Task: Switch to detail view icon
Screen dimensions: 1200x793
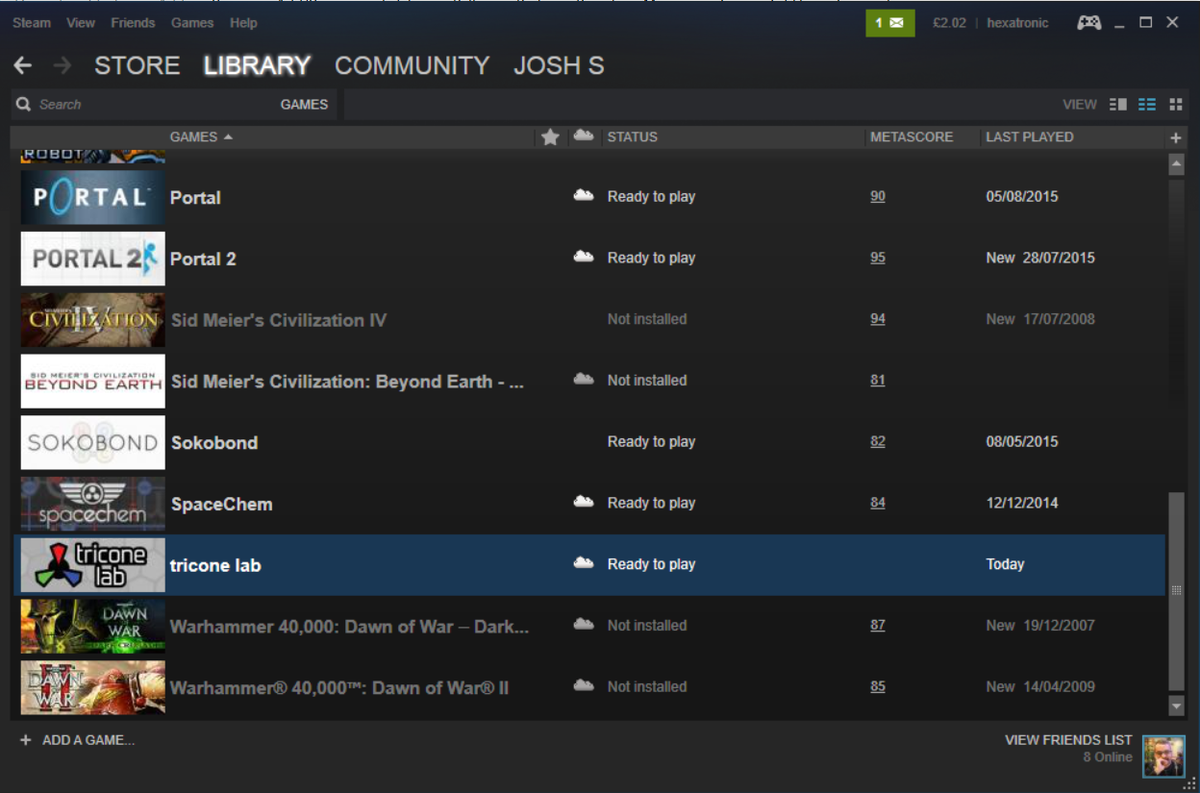Action: [x=1118, y=104]
